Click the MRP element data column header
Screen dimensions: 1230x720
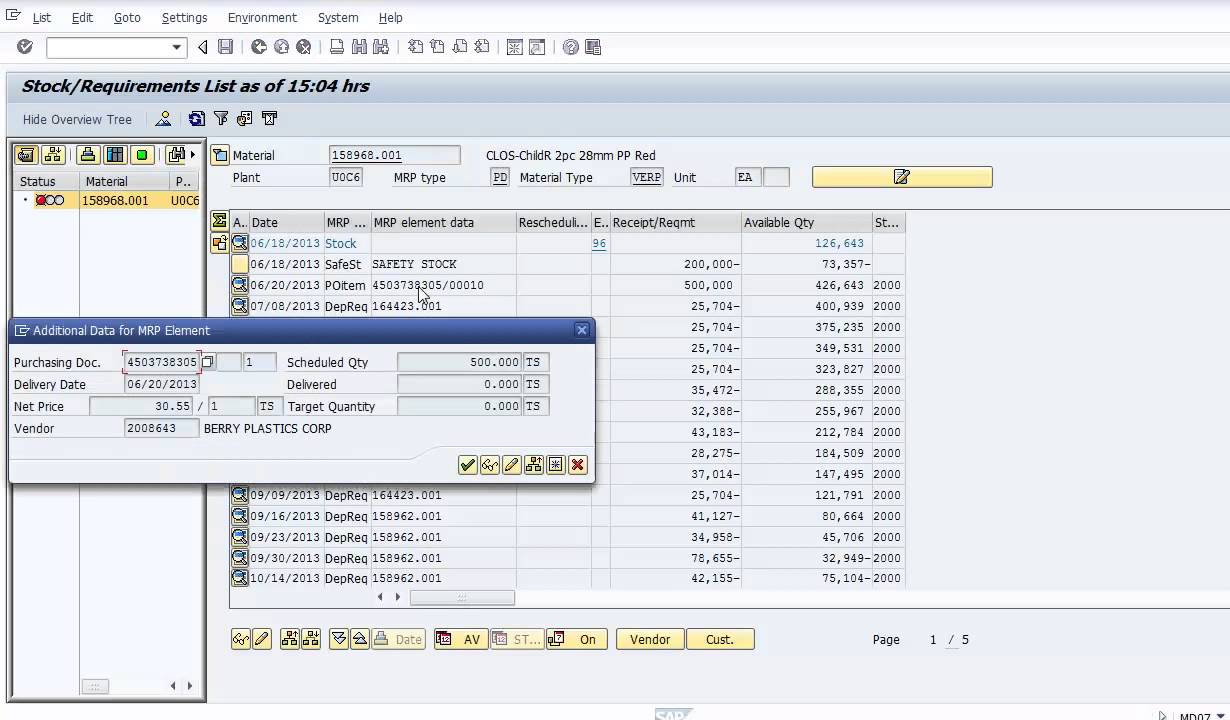(x=443, y=222)
